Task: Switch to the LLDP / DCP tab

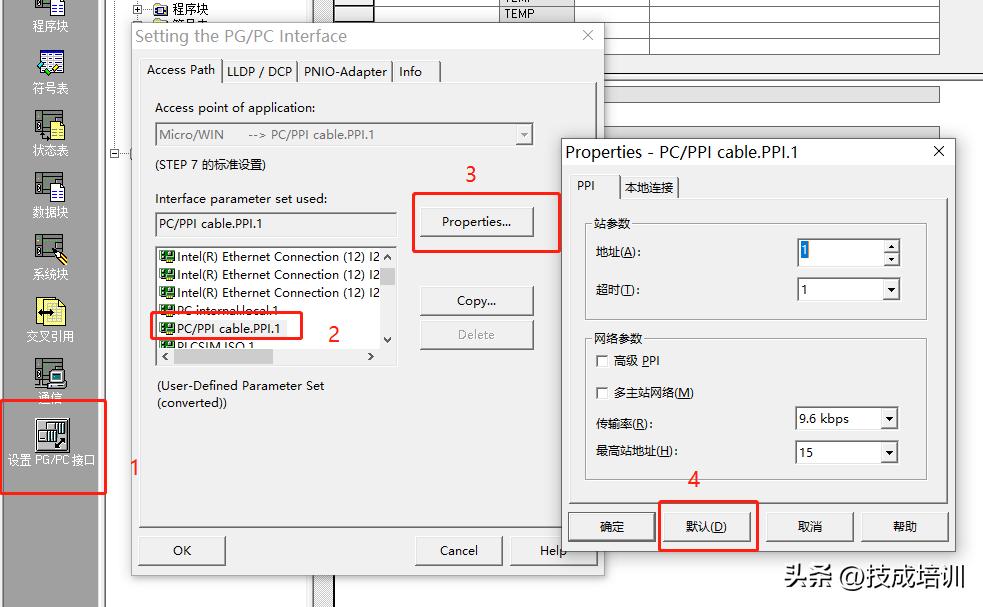Action: (259, 71)
